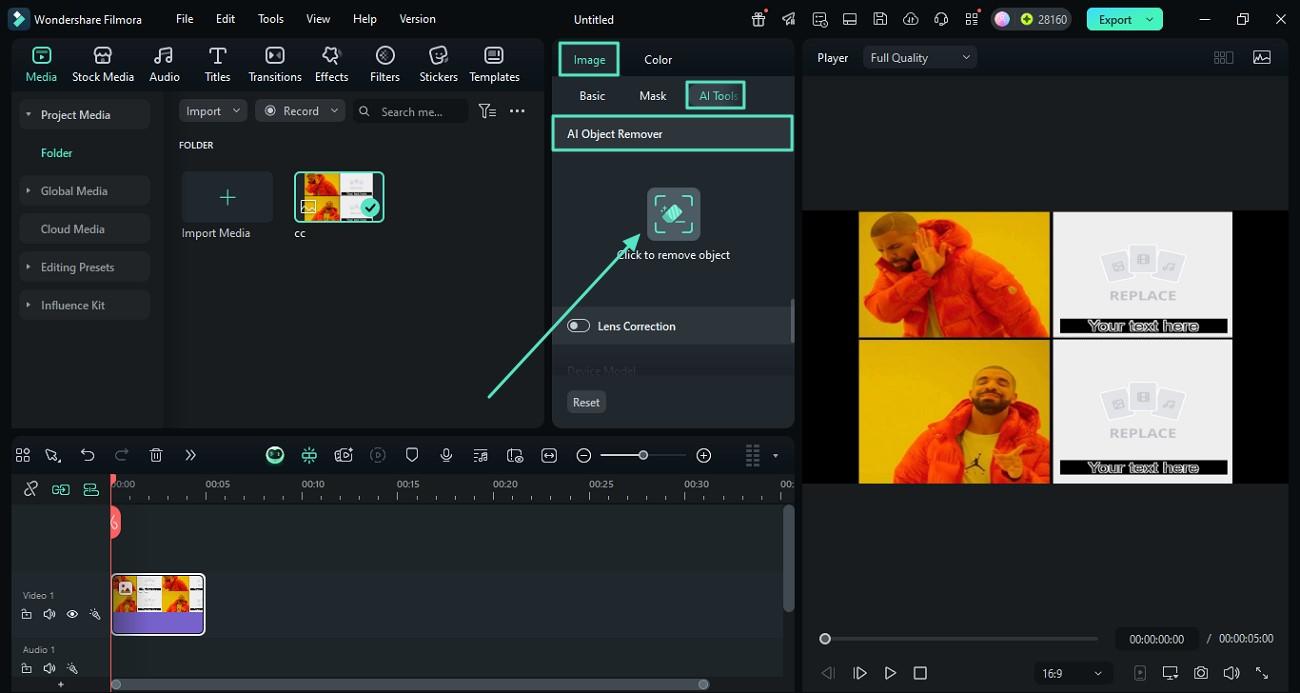Open the Audio library panel
Viewport: 1300px width, 693px height.
[164, 65]
